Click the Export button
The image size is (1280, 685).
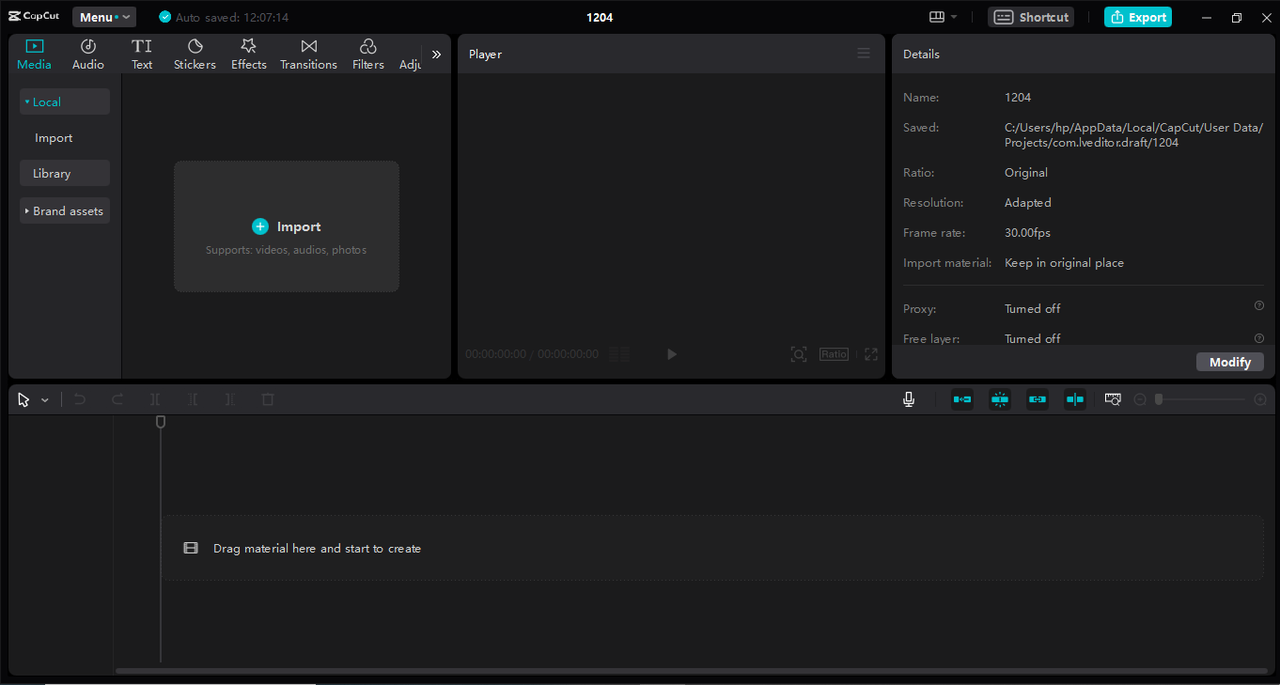pyautogui.click(x=1138, y=17)
